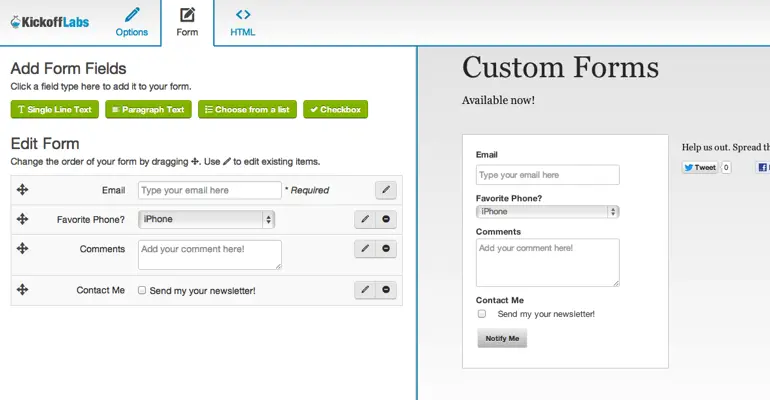Click the drag handle for the Contact Me row
770x400 pixels.
tap(22, 290)
